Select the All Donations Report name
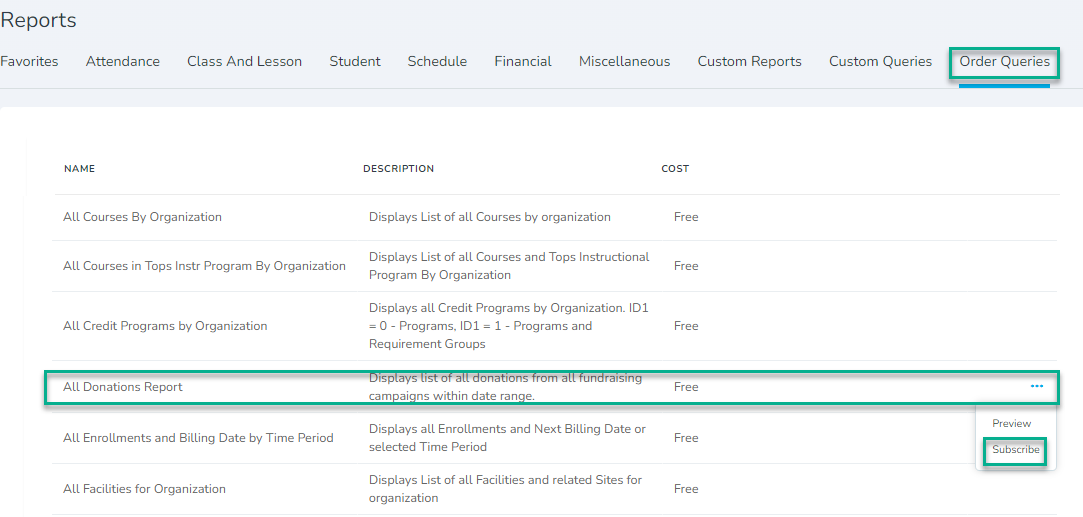The image size is (1083, 517). tap(123, 387)
